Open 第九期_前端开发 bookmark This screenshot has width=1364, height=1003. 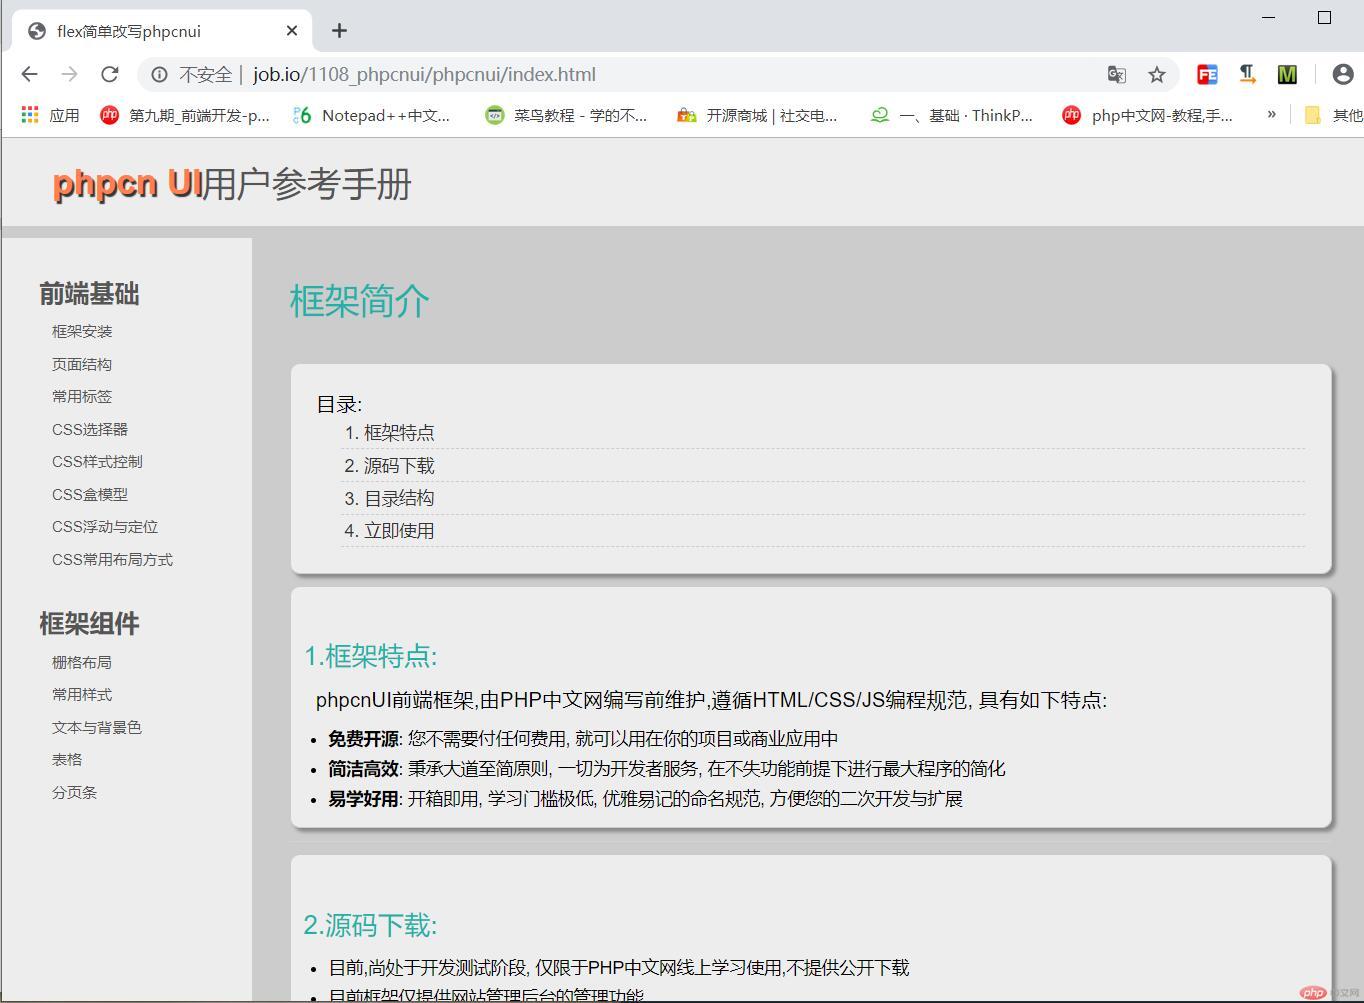coord(185,115)
